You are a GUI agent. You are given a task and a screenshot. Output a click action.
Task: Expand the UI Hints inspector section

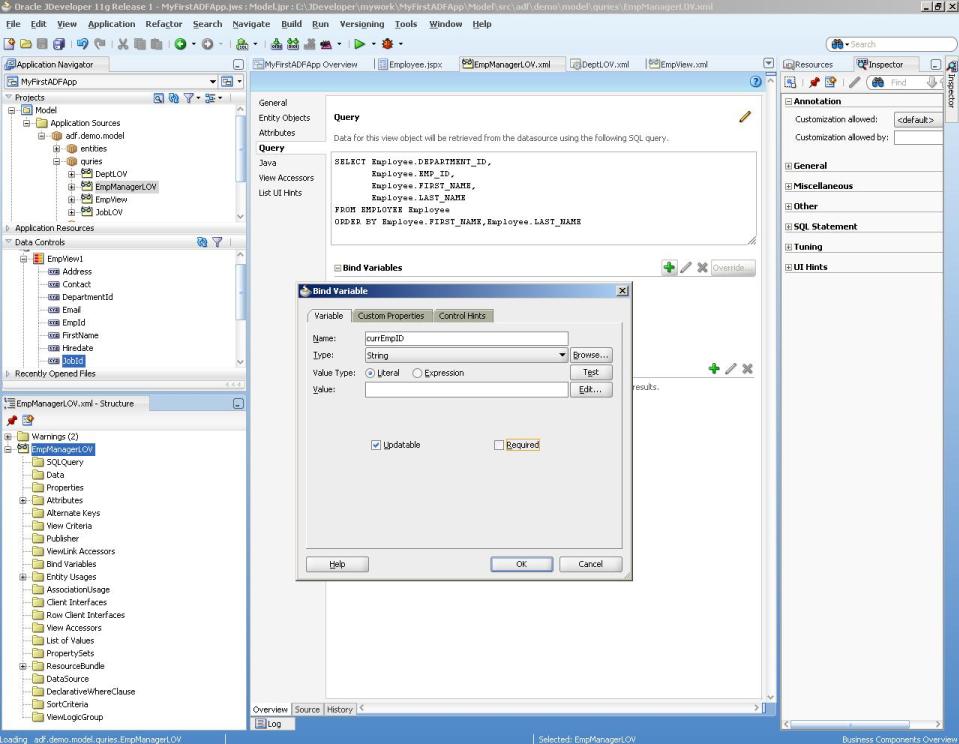[788, 267]
